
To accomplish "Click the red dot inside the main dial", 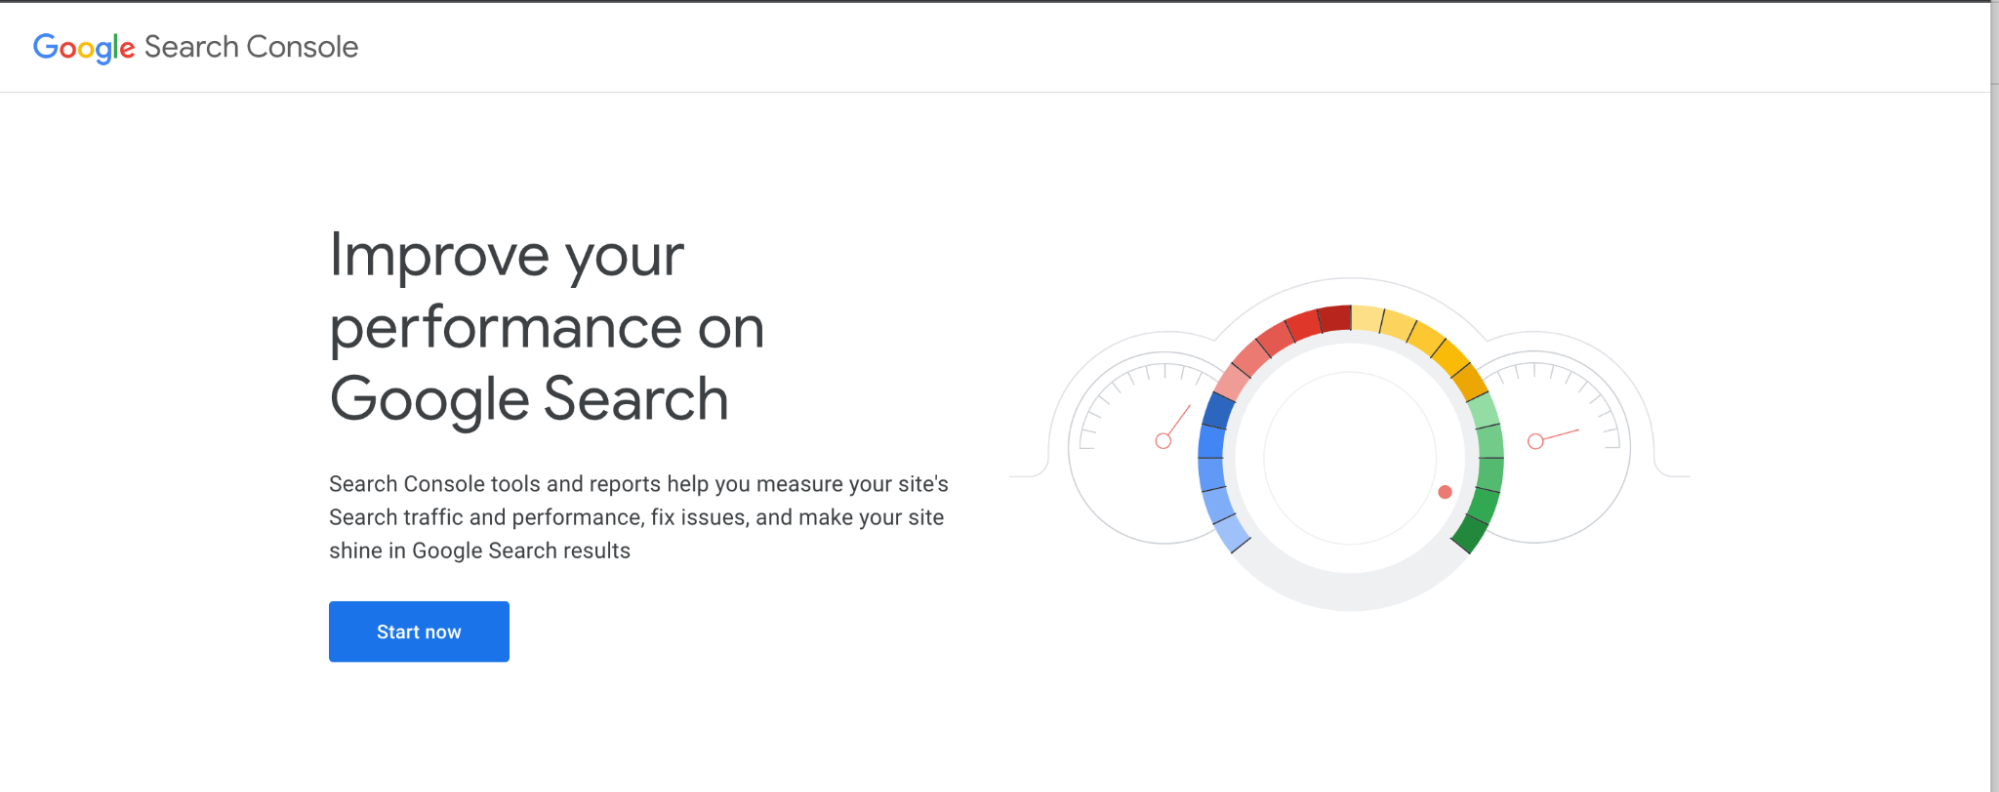I will click(1444, 490).
